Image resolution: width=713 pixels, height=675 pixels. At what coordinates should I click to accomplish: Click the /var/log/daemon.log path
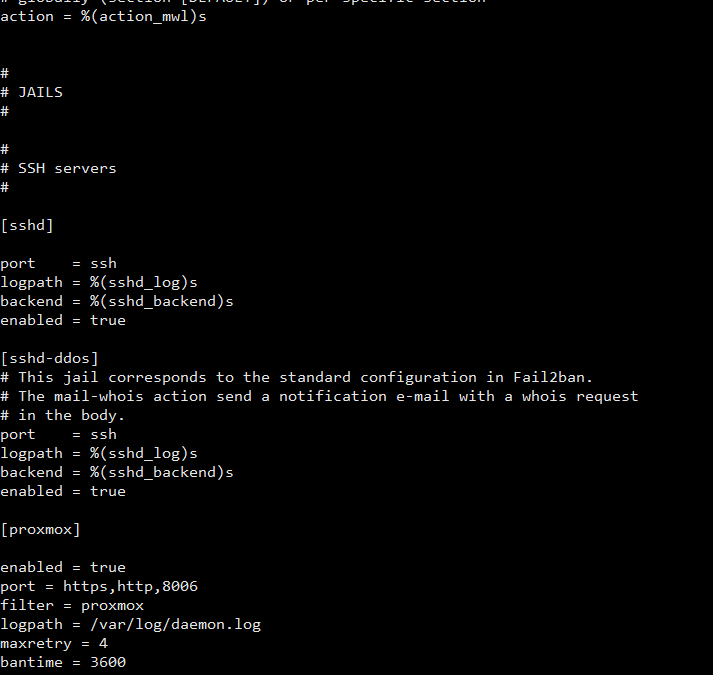click(x=176, y=625)
